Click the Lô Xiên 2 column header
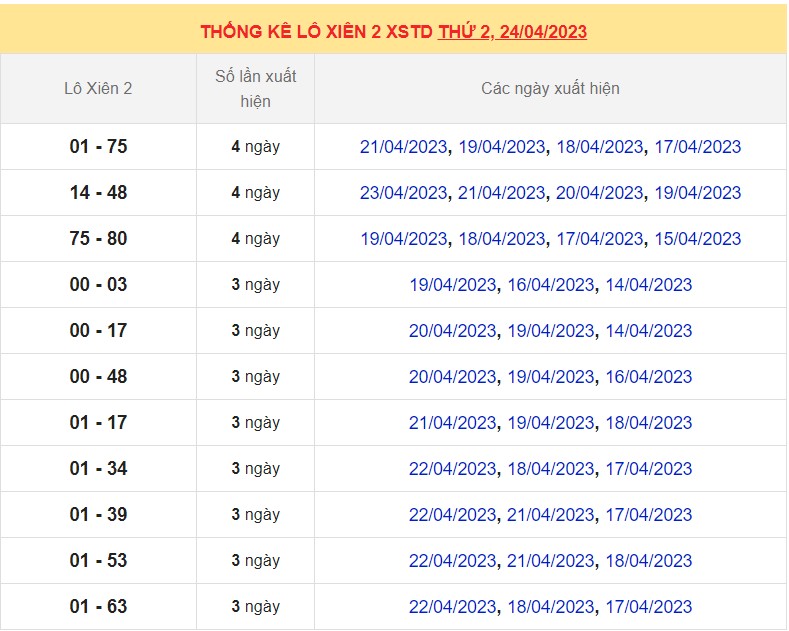This screenshot has width=789, height=631. pos(98,88)
